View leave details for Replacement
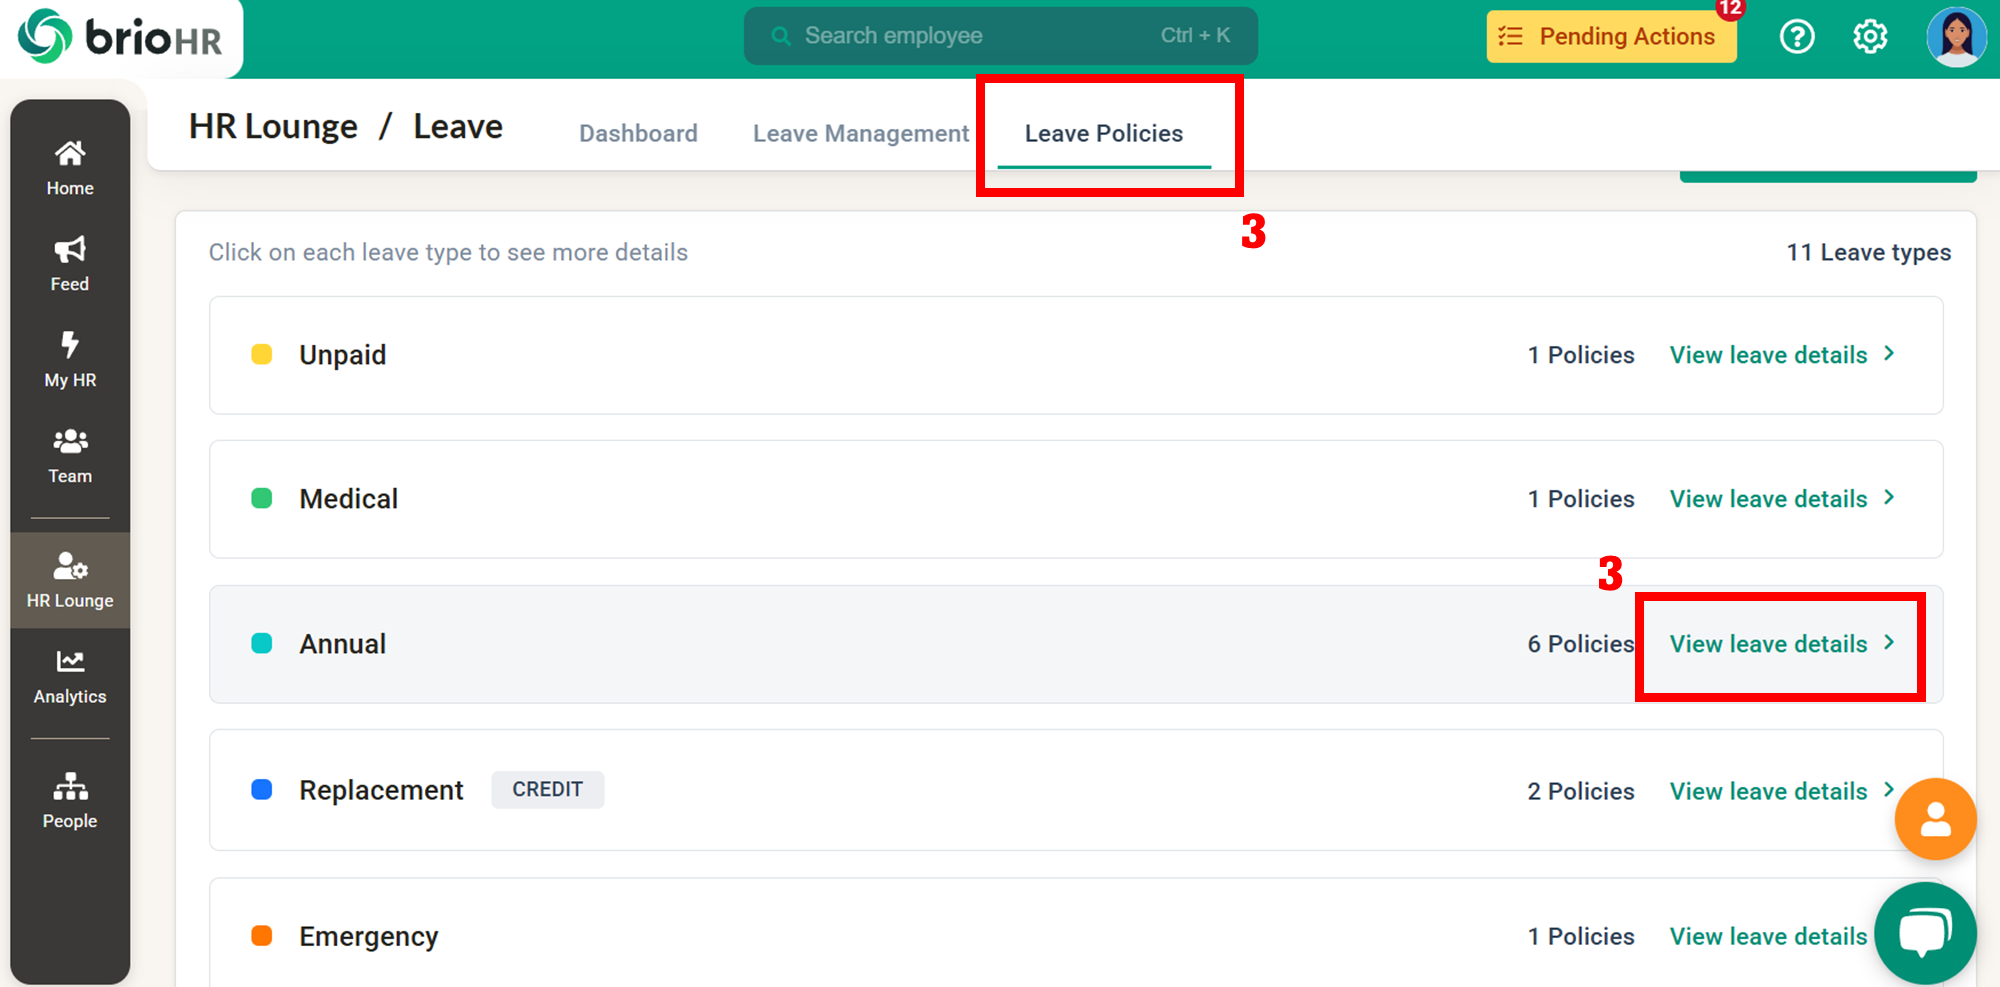The height and width of the screenshot is (987, 2000). point(1768,791)
